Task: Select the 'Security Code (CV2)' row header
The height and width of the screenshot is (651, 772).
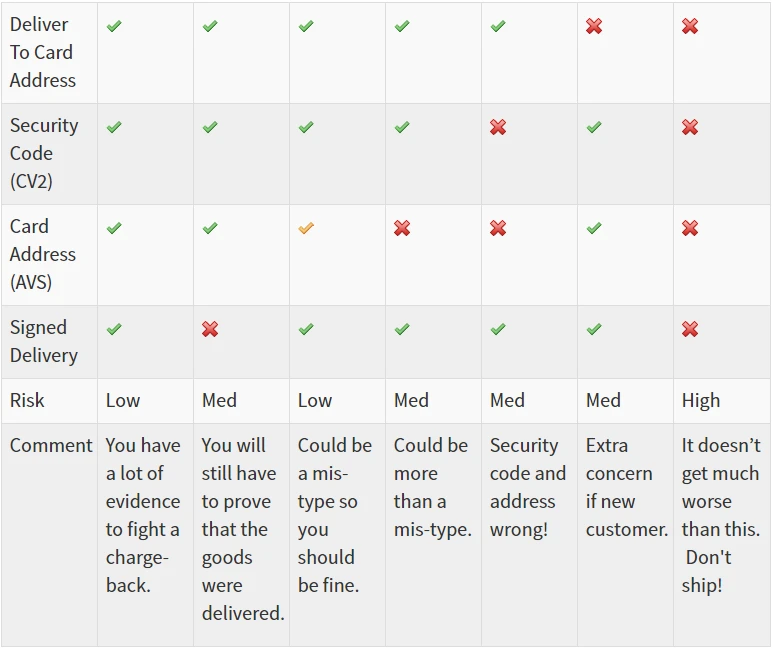Action: pyautogui.click(x=49, y=154)
